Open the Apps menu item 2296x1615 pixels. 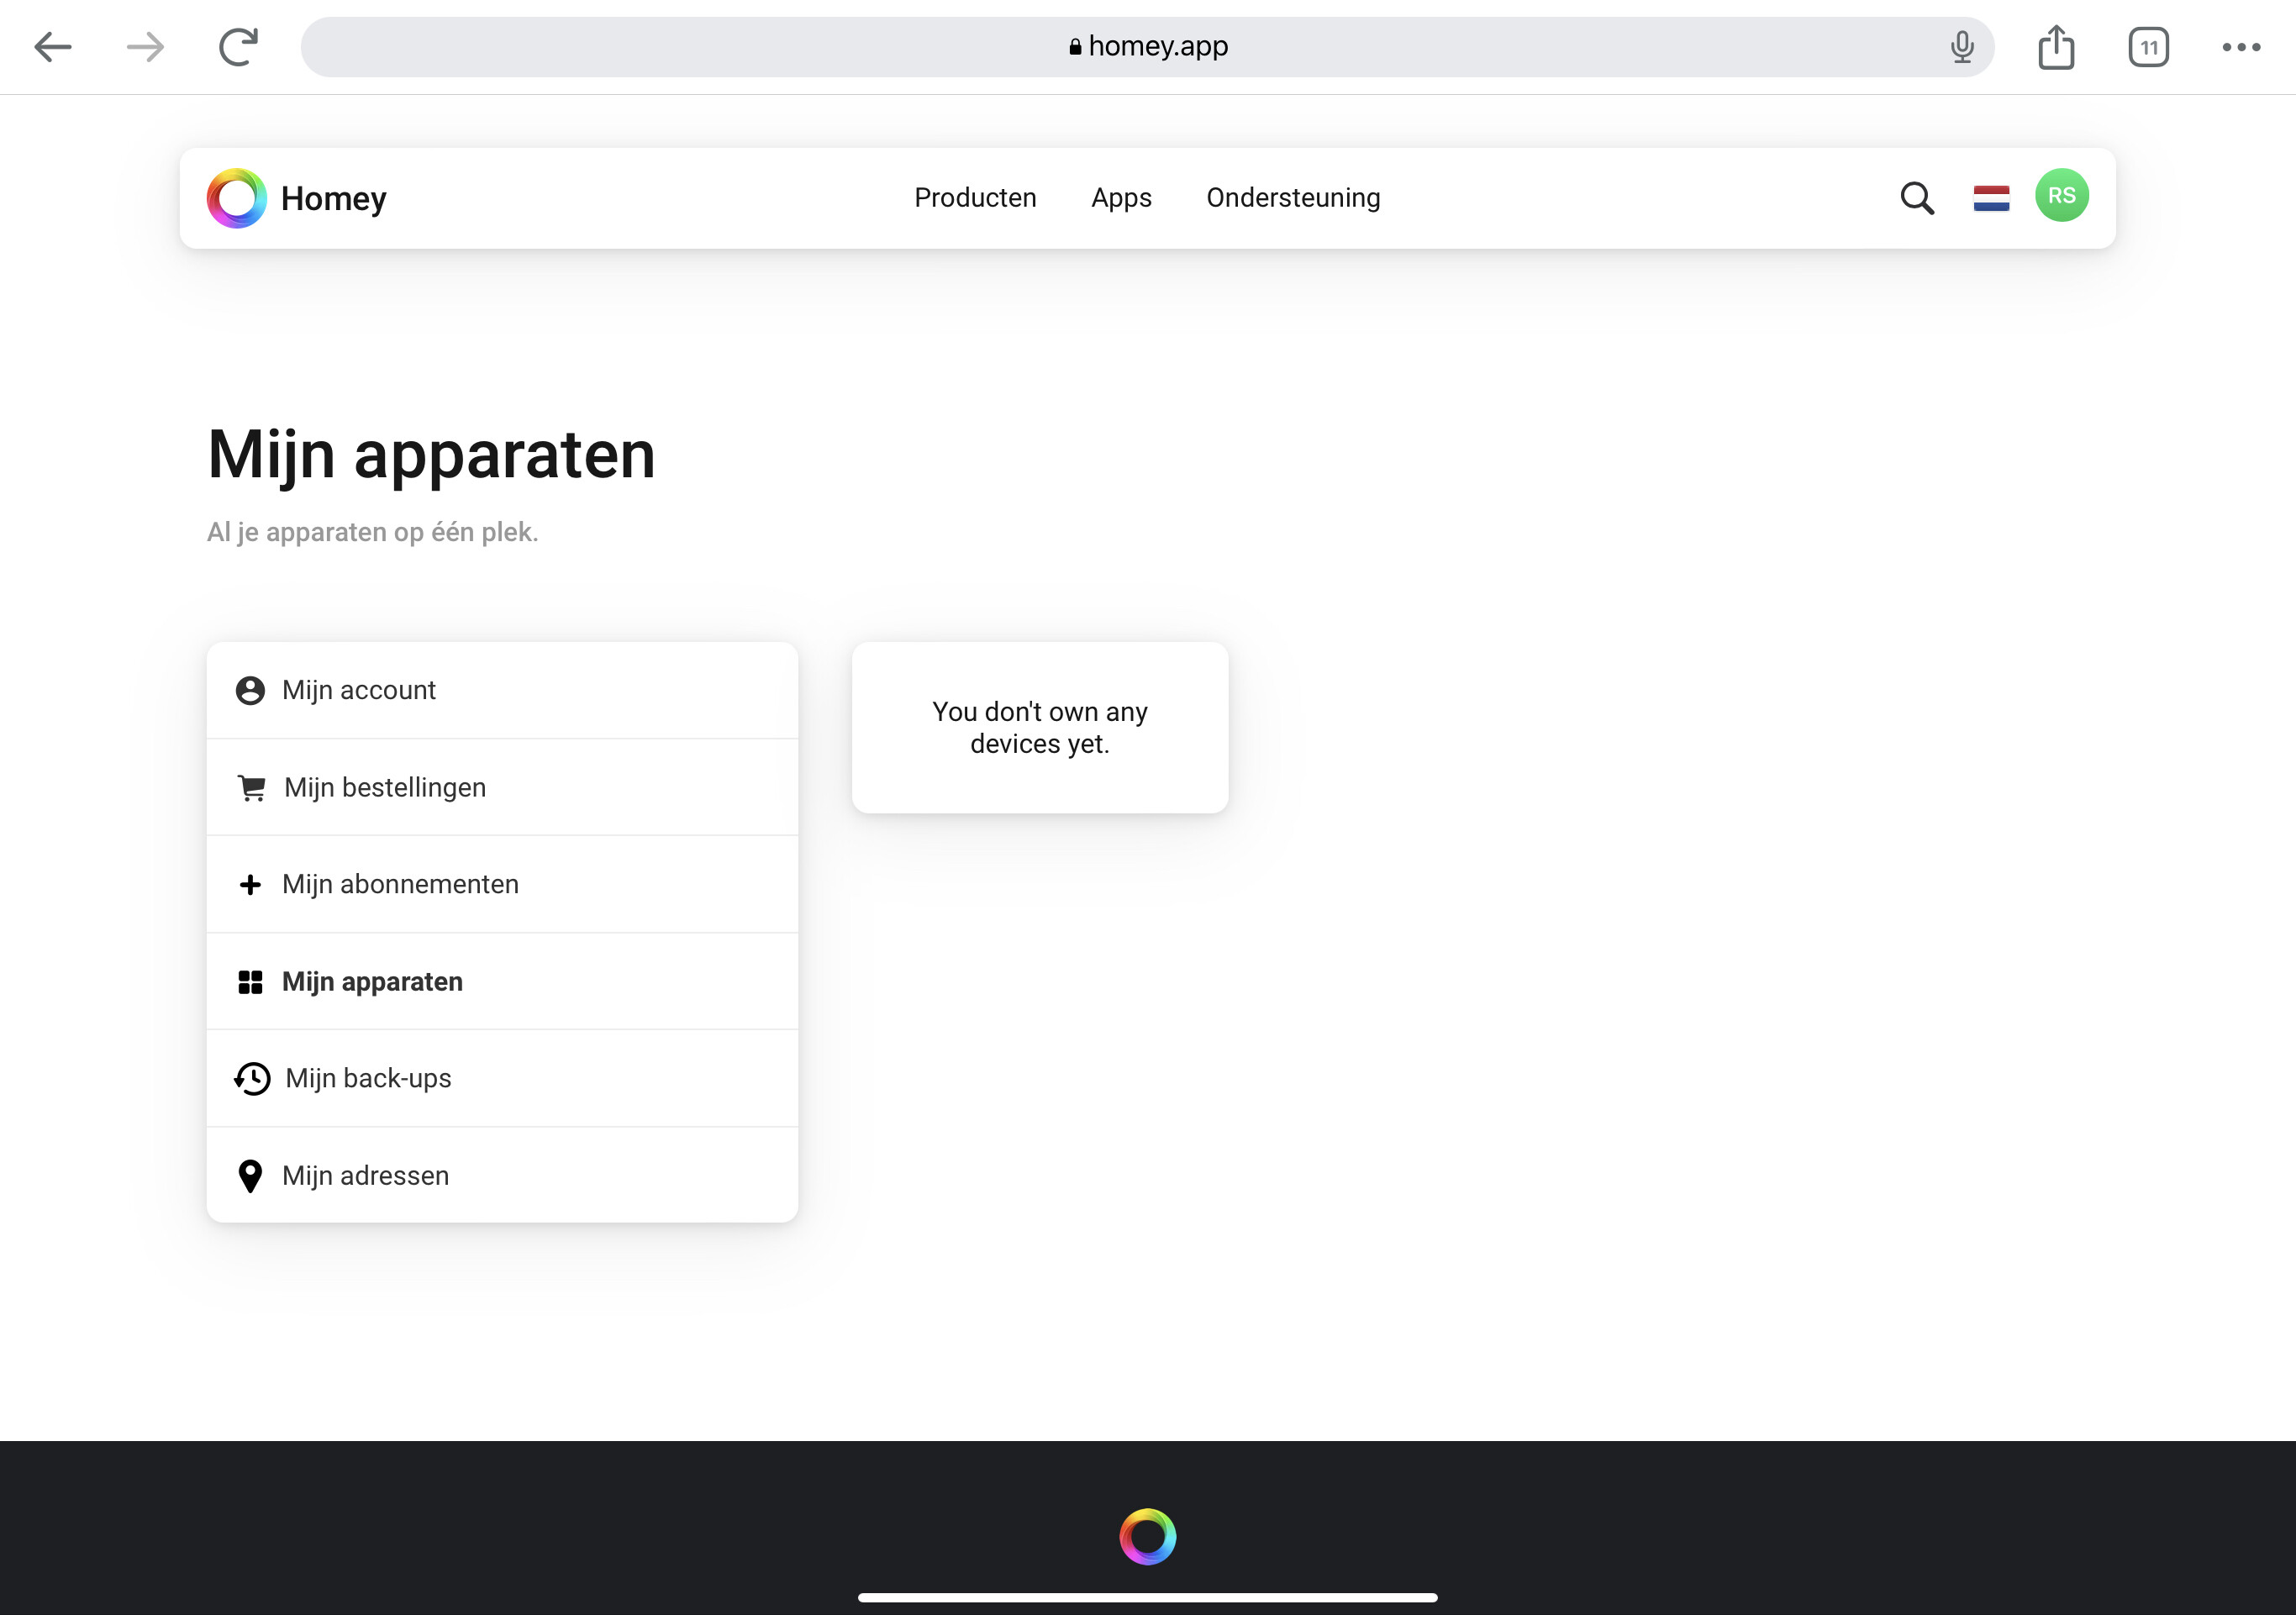[x=1121, y=198]
